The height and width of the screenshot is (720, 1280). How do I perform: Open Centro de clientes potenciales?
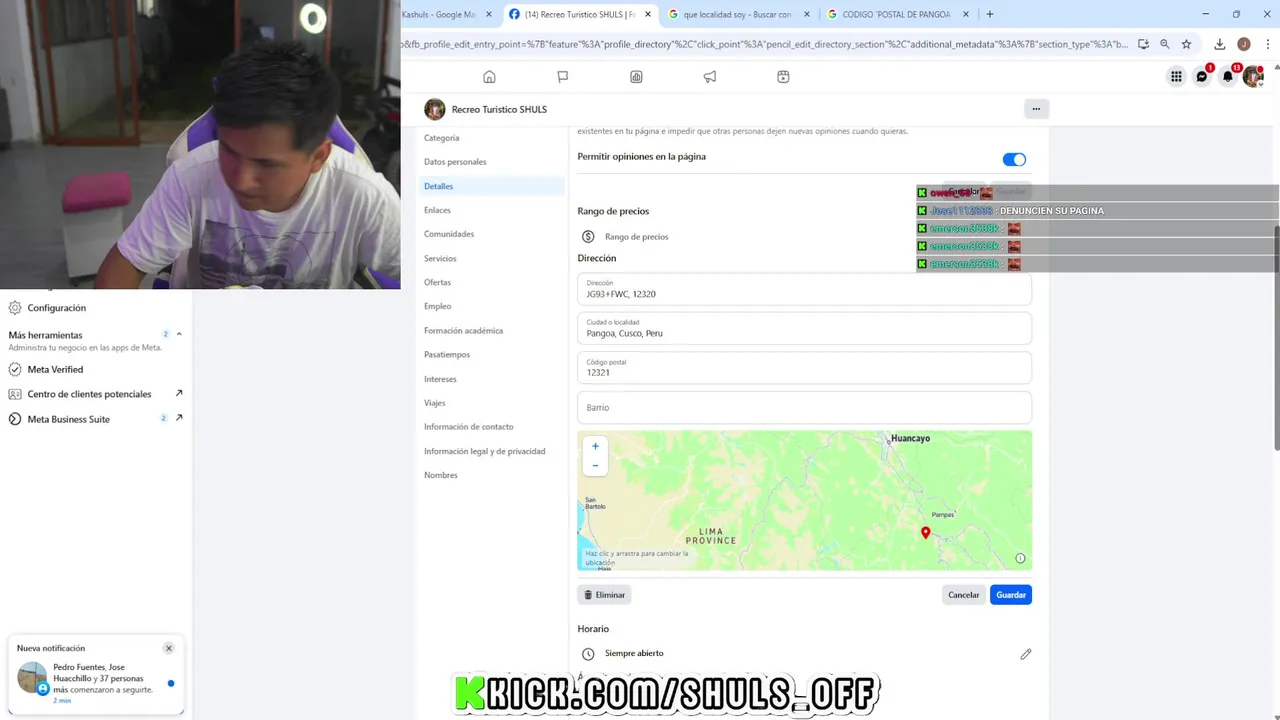(x=89, y=394)
